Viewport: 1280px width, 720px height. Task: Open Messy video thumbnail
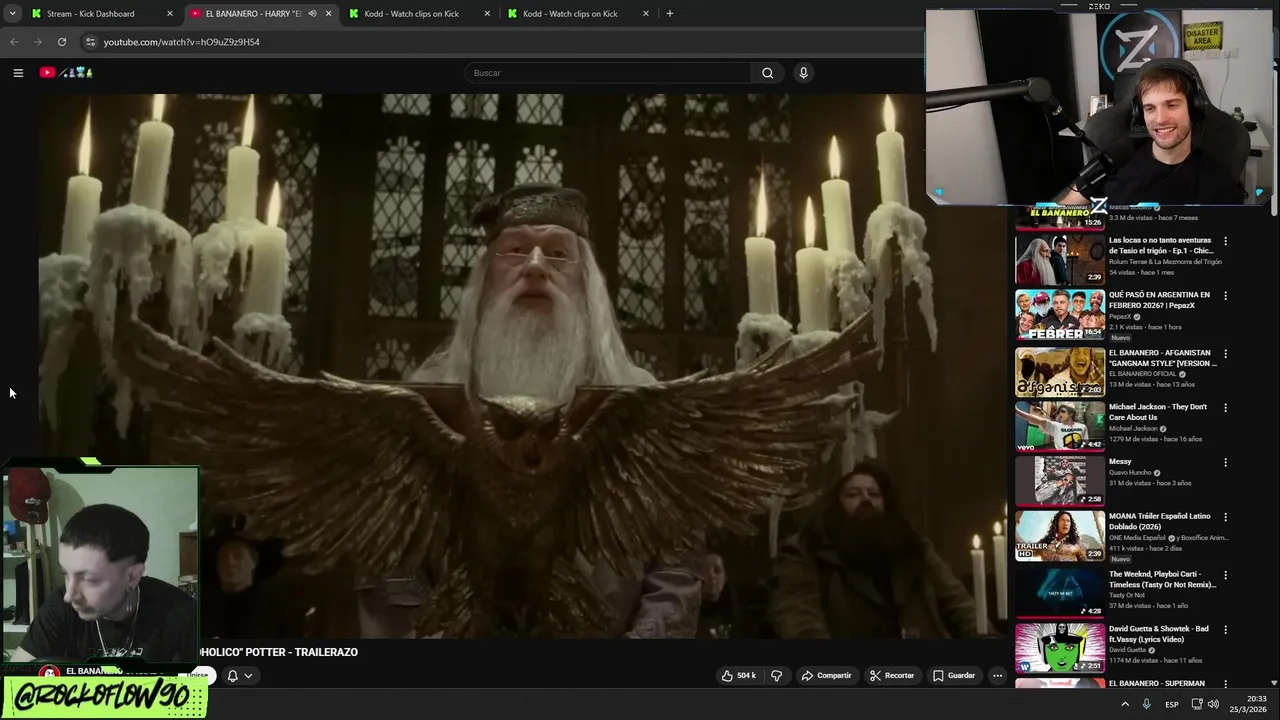pos(1060,481)
